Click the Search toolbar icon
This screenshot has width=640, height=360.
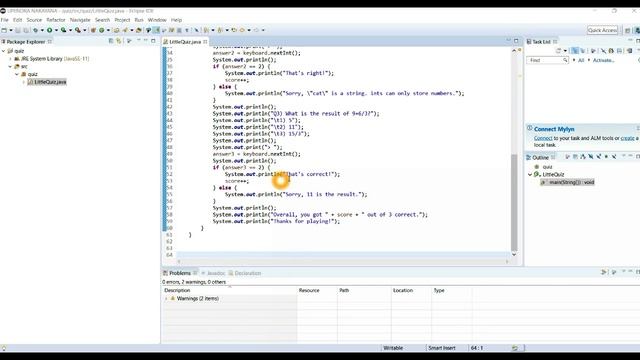click(x=138, y=30)
